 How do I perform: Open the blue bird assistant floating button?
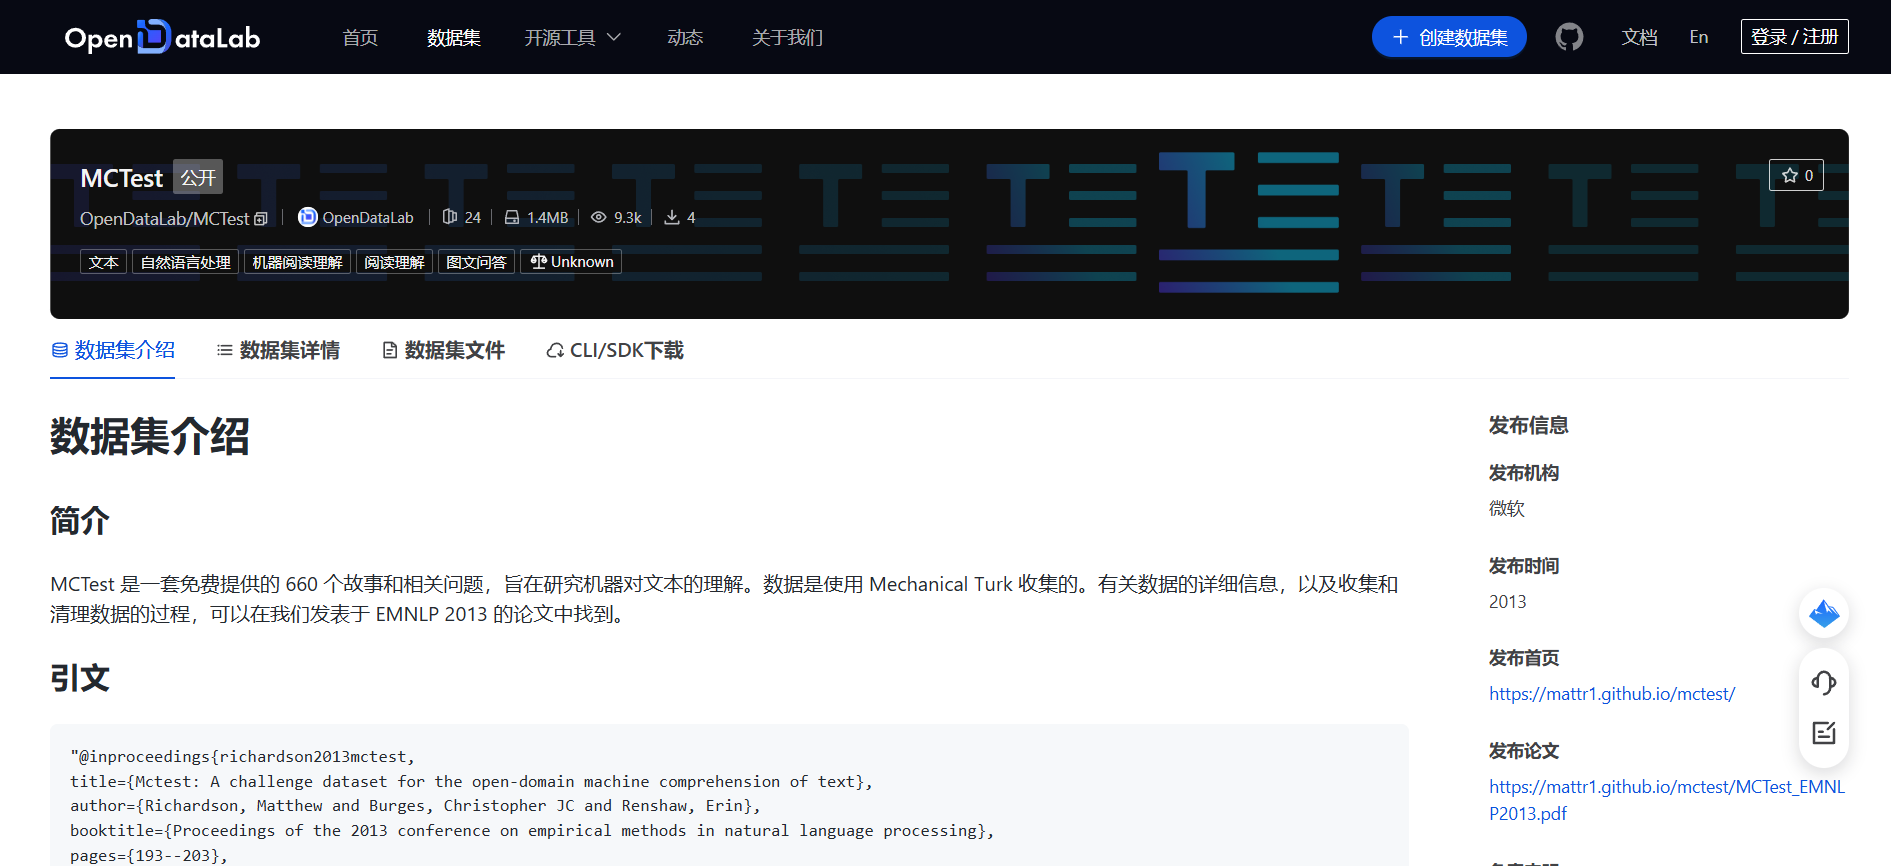click(1824, 613)
